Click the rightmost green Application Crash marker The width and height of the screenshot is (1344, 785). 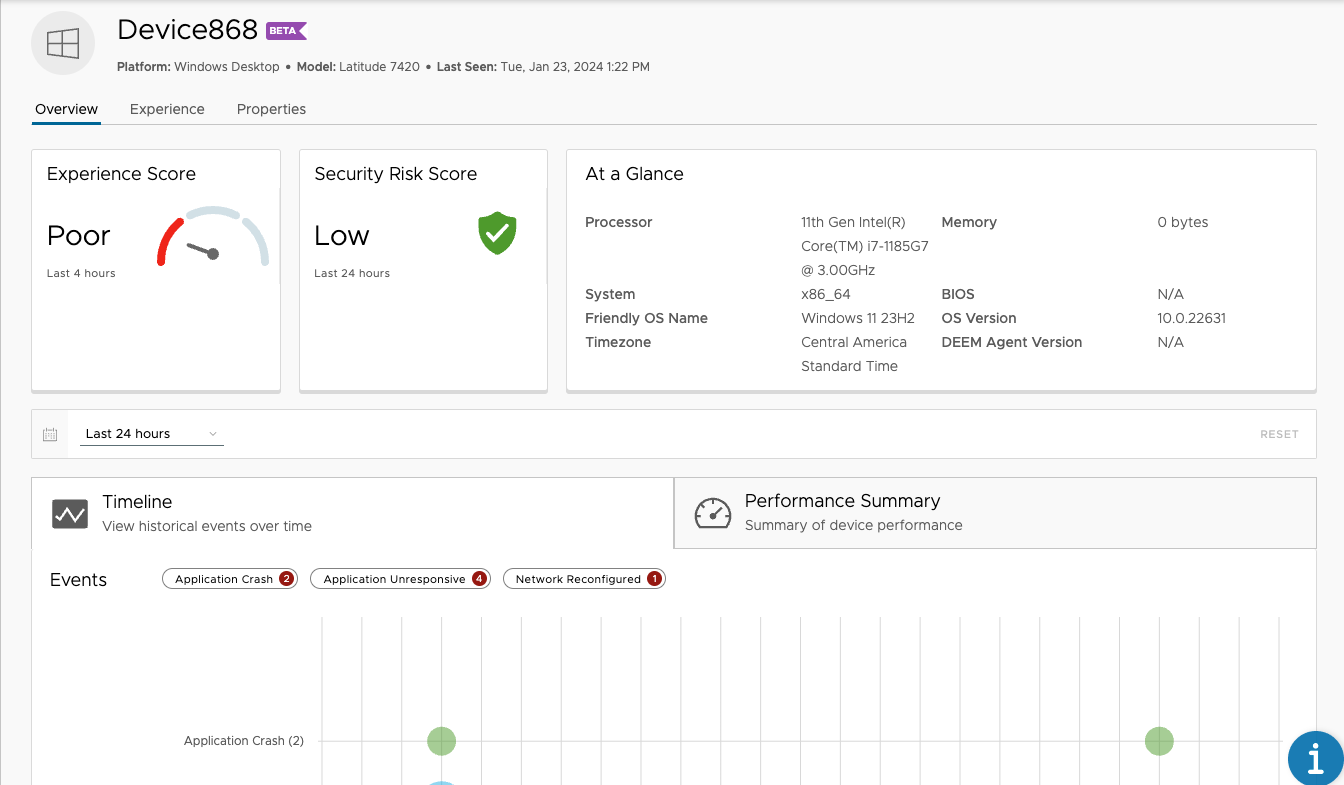[1159, 741]
